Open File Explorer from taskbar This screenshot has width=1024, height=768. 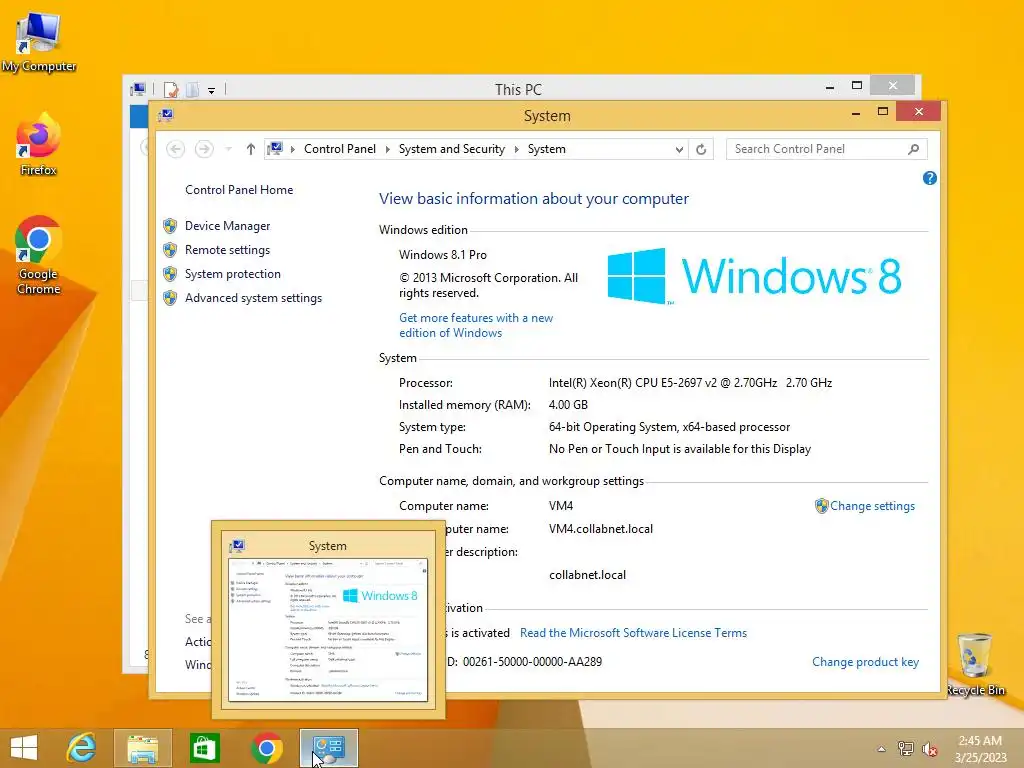(142, 748)
